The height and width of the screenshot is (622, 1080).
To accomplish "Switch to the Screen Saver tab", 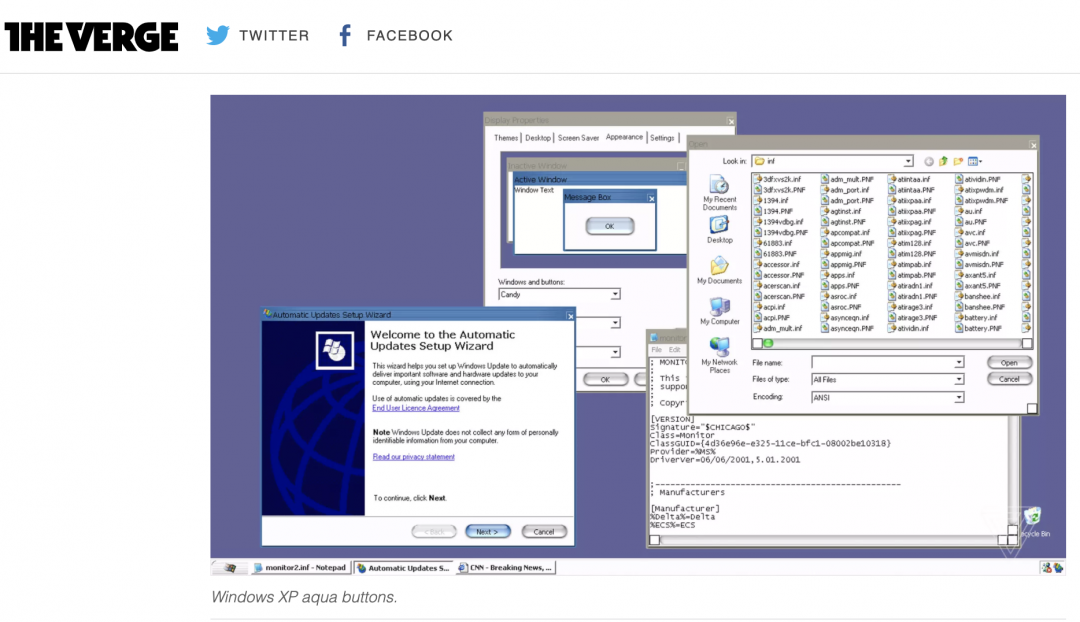I will pos(578,138).
